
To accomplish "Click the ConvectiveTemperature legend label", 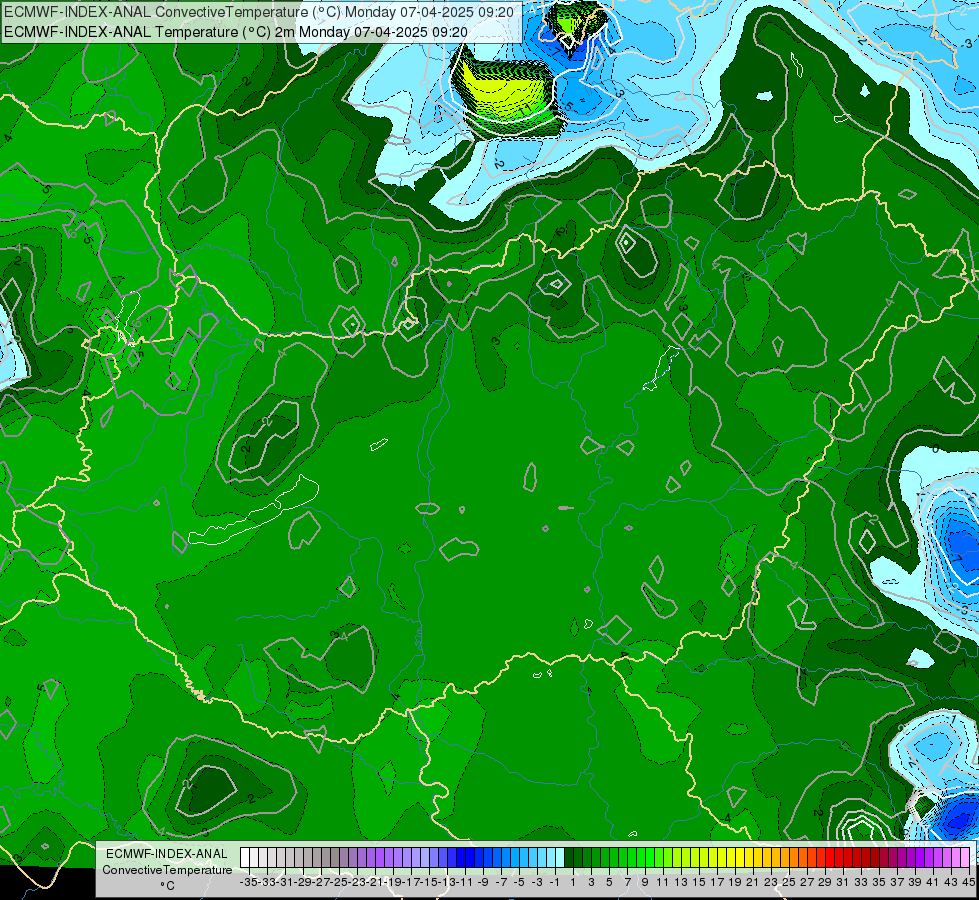I will click(167, 869).
